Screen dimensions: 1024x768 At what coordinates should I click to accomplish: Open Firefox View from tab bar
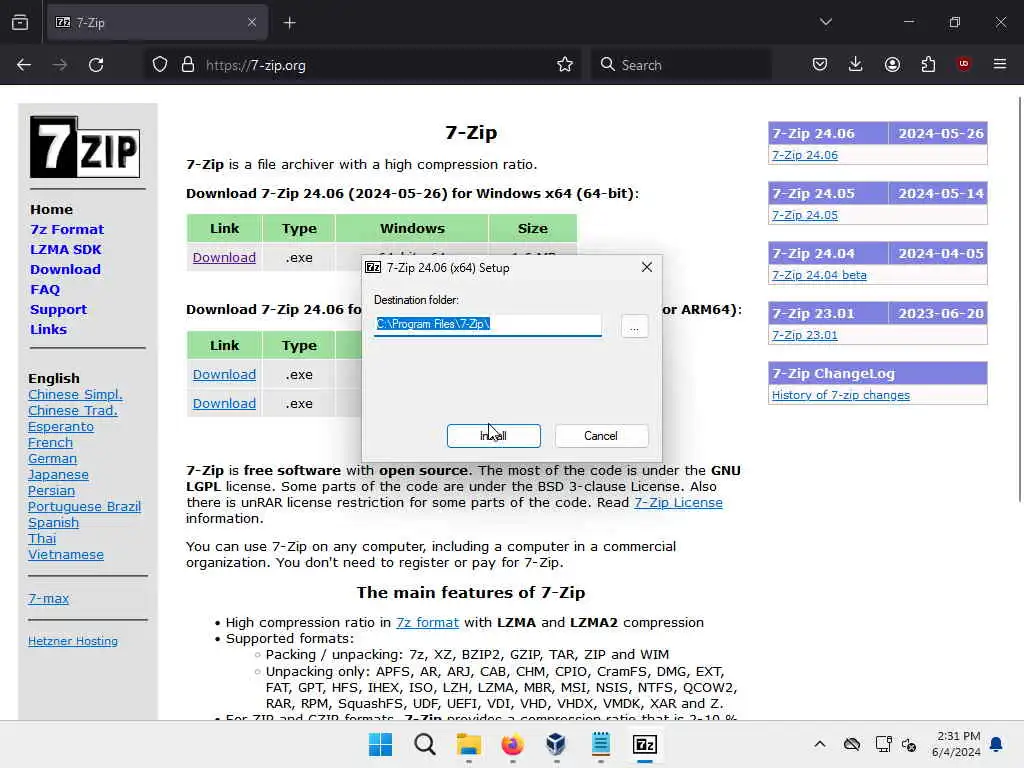pyautogui.click(x=20, y=22)
